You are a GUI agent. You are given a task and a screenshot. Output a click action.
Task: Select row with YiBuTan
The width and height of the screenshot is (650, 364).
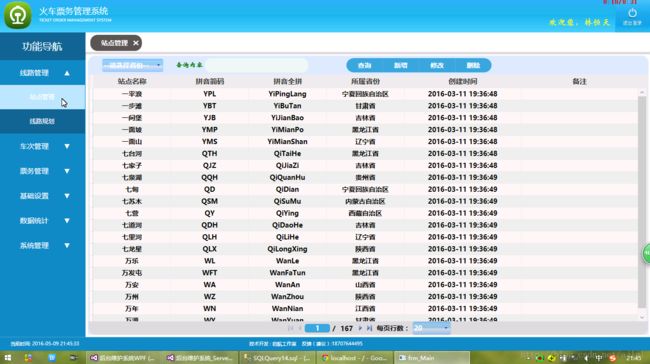pyautogui.click(x=365, y=106)
